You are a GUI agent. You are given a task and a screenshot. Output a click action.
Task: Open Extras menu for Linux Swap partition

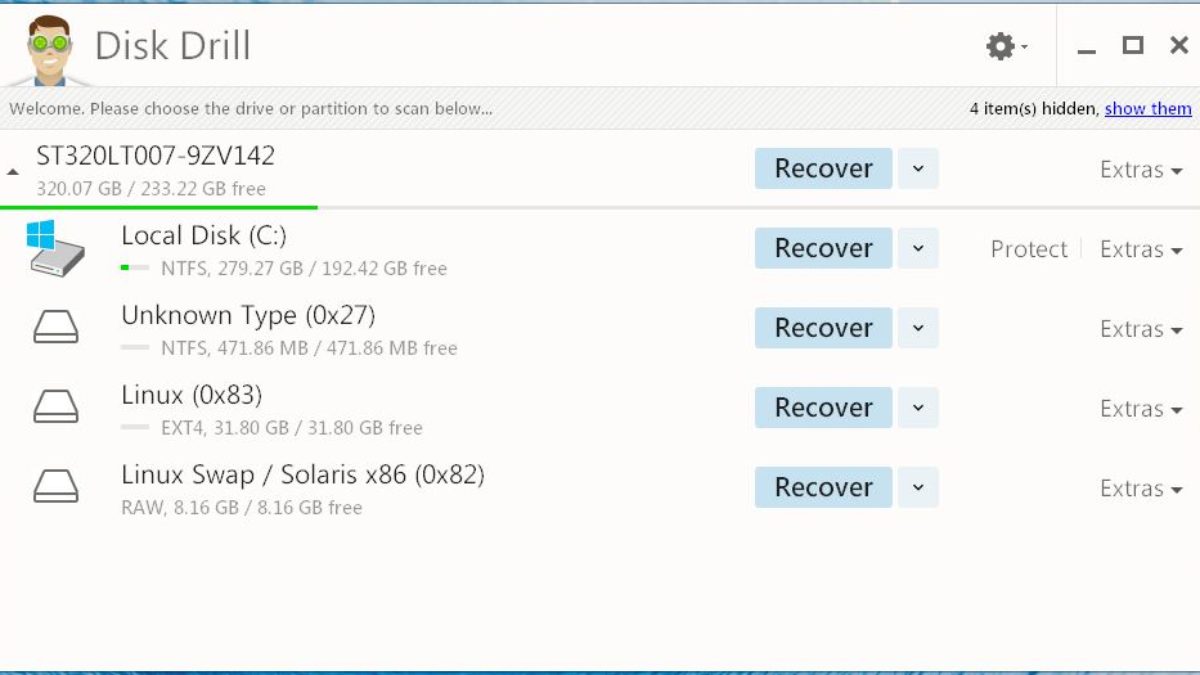pos(1141,489)
